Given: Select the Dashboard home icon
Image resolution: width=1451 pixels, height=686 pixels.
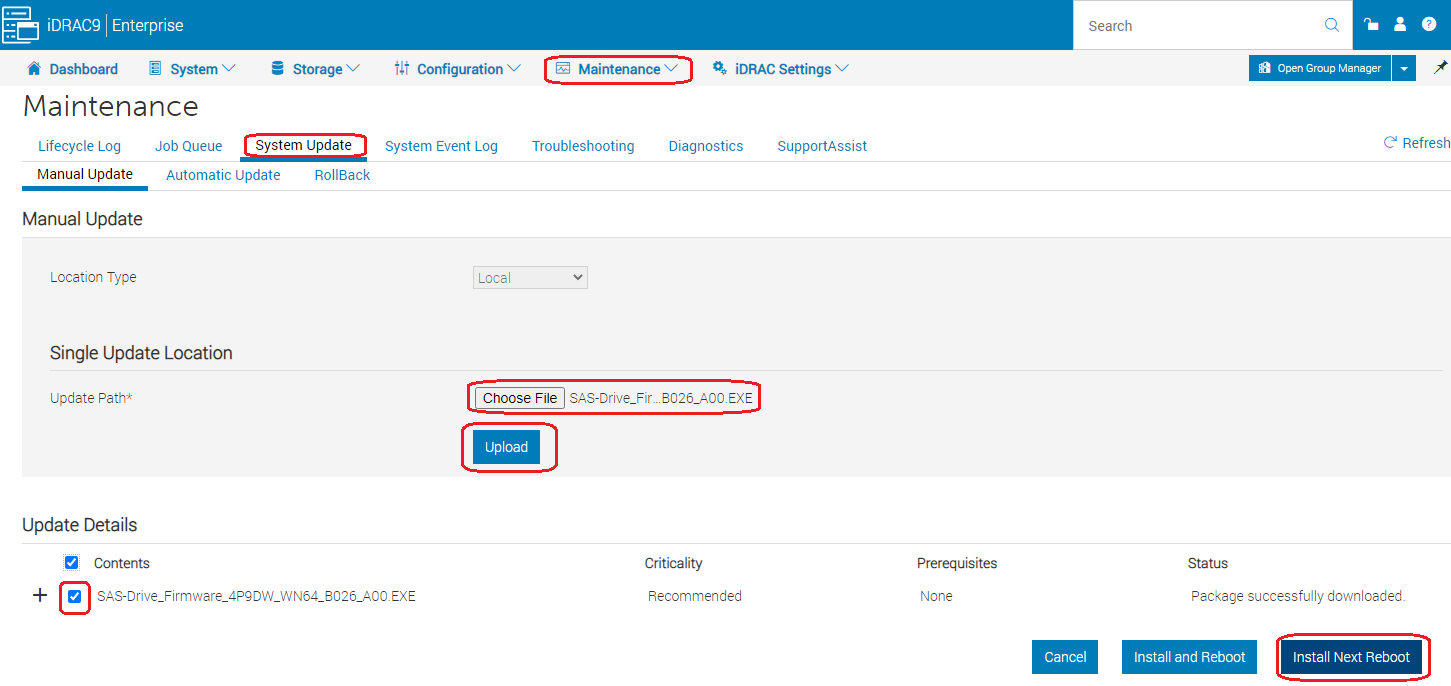Looking at the screenshot, I should pos(33,68).
